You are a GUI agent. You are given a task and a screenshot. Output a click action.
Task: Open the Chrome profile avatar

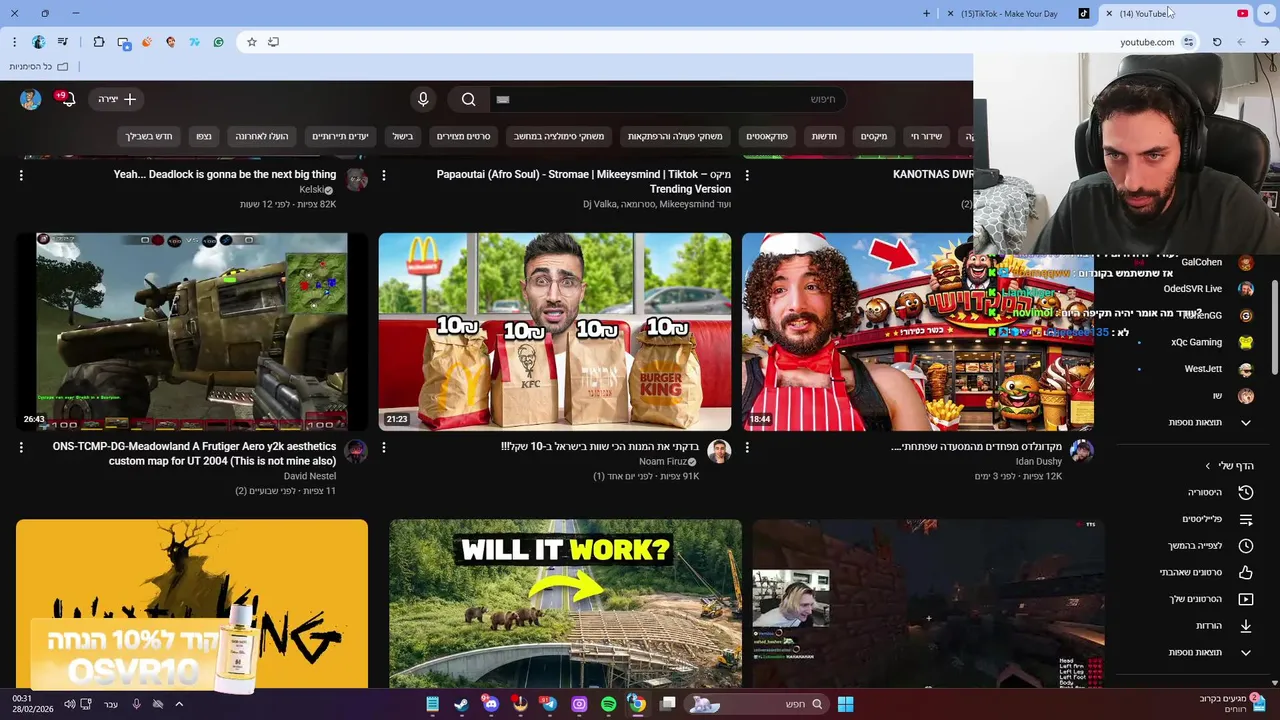[x=39, y=42]
